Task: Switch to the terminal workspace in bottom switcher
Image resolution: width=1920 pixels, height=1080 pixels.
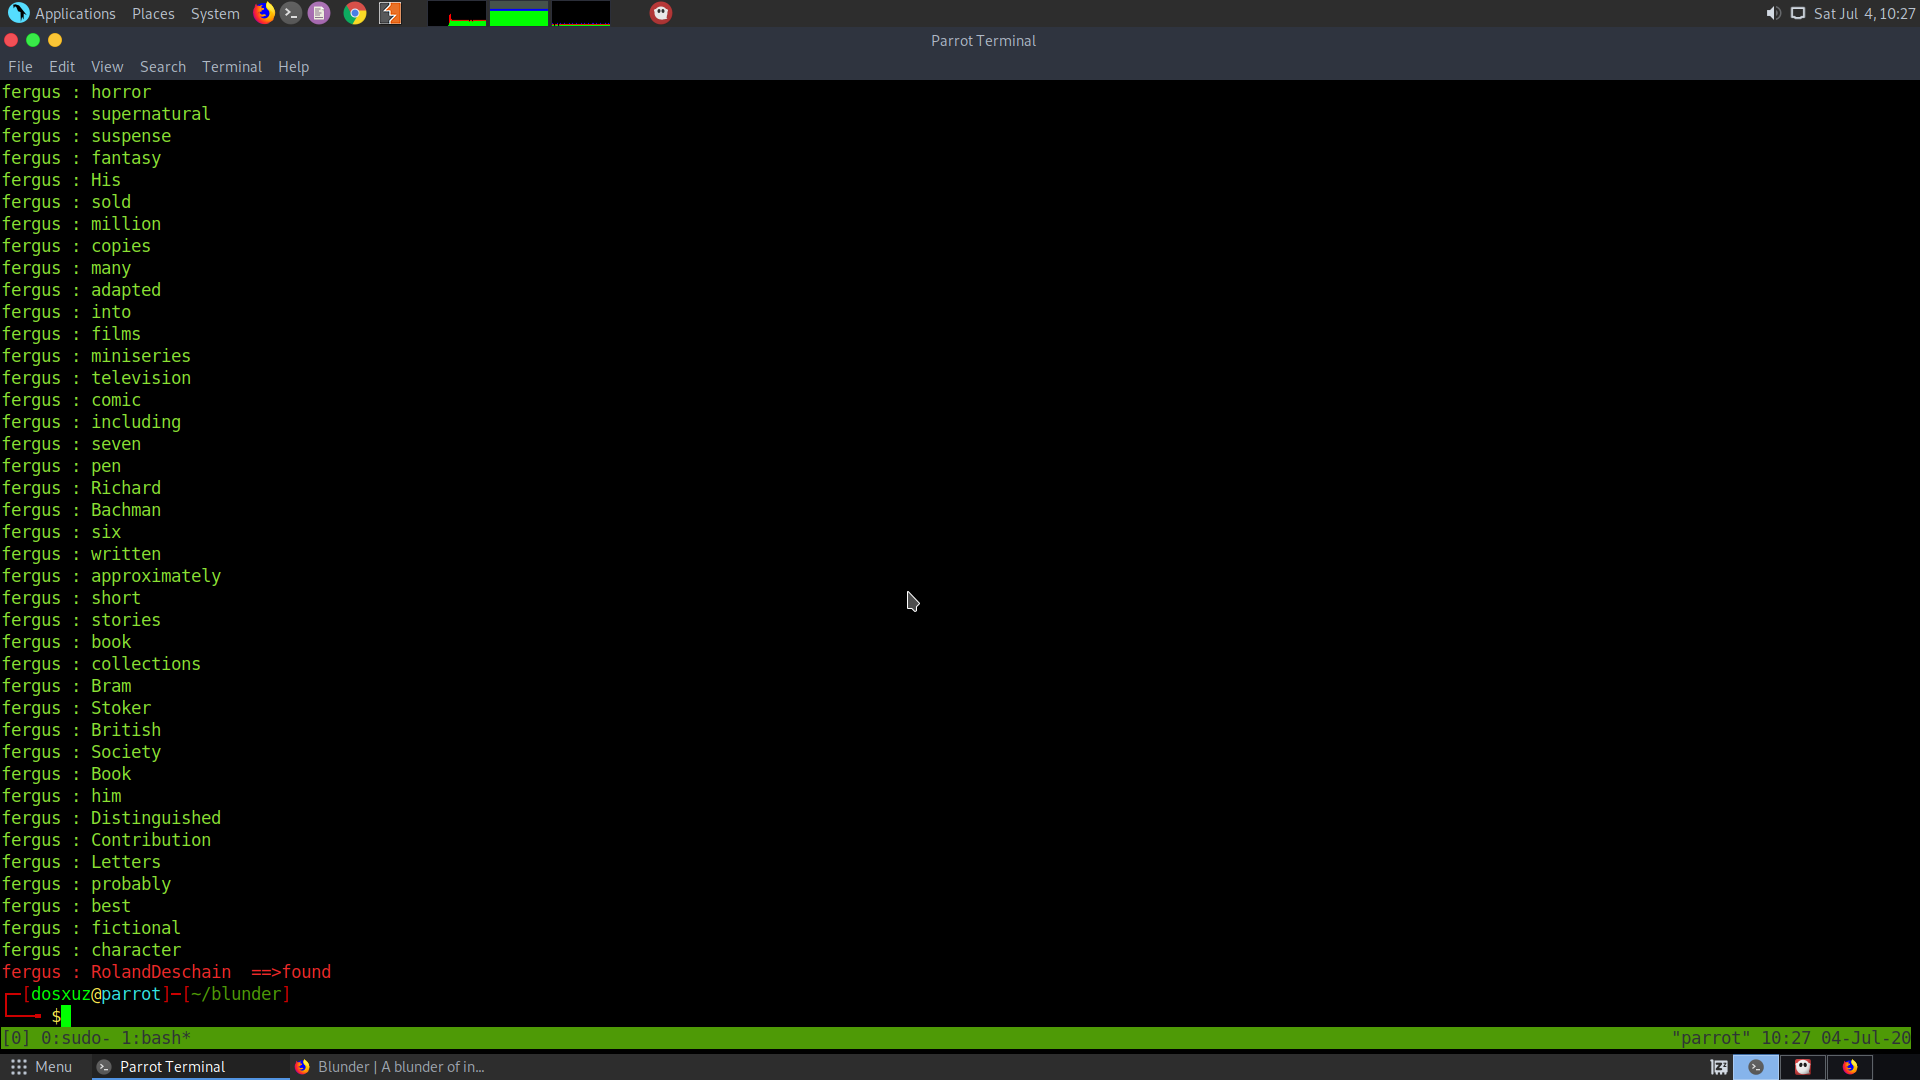Action: (x=1756, y=1067)
